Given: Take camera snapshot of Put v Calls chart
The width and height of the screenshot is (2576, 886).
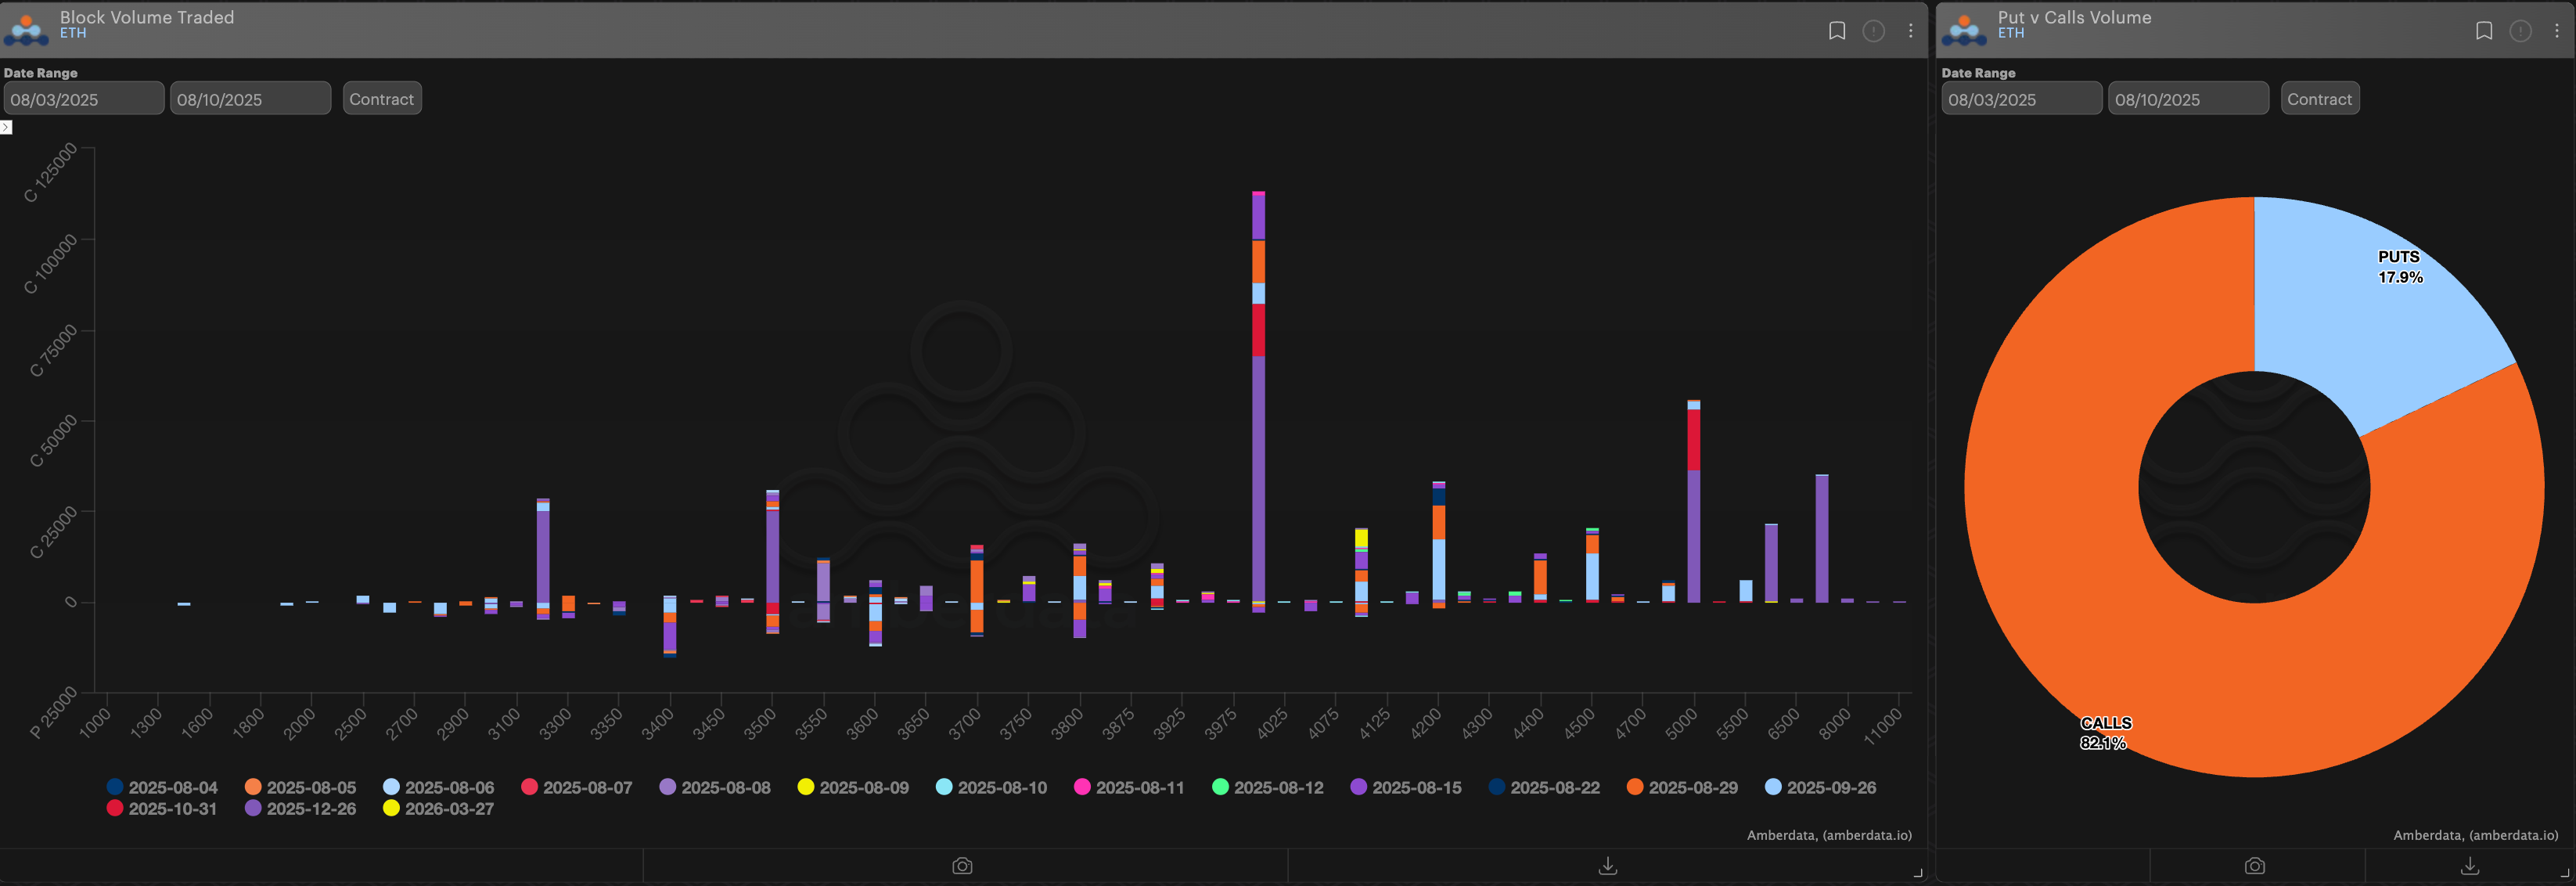Looking at the screenshot, I should point(2254,866).
